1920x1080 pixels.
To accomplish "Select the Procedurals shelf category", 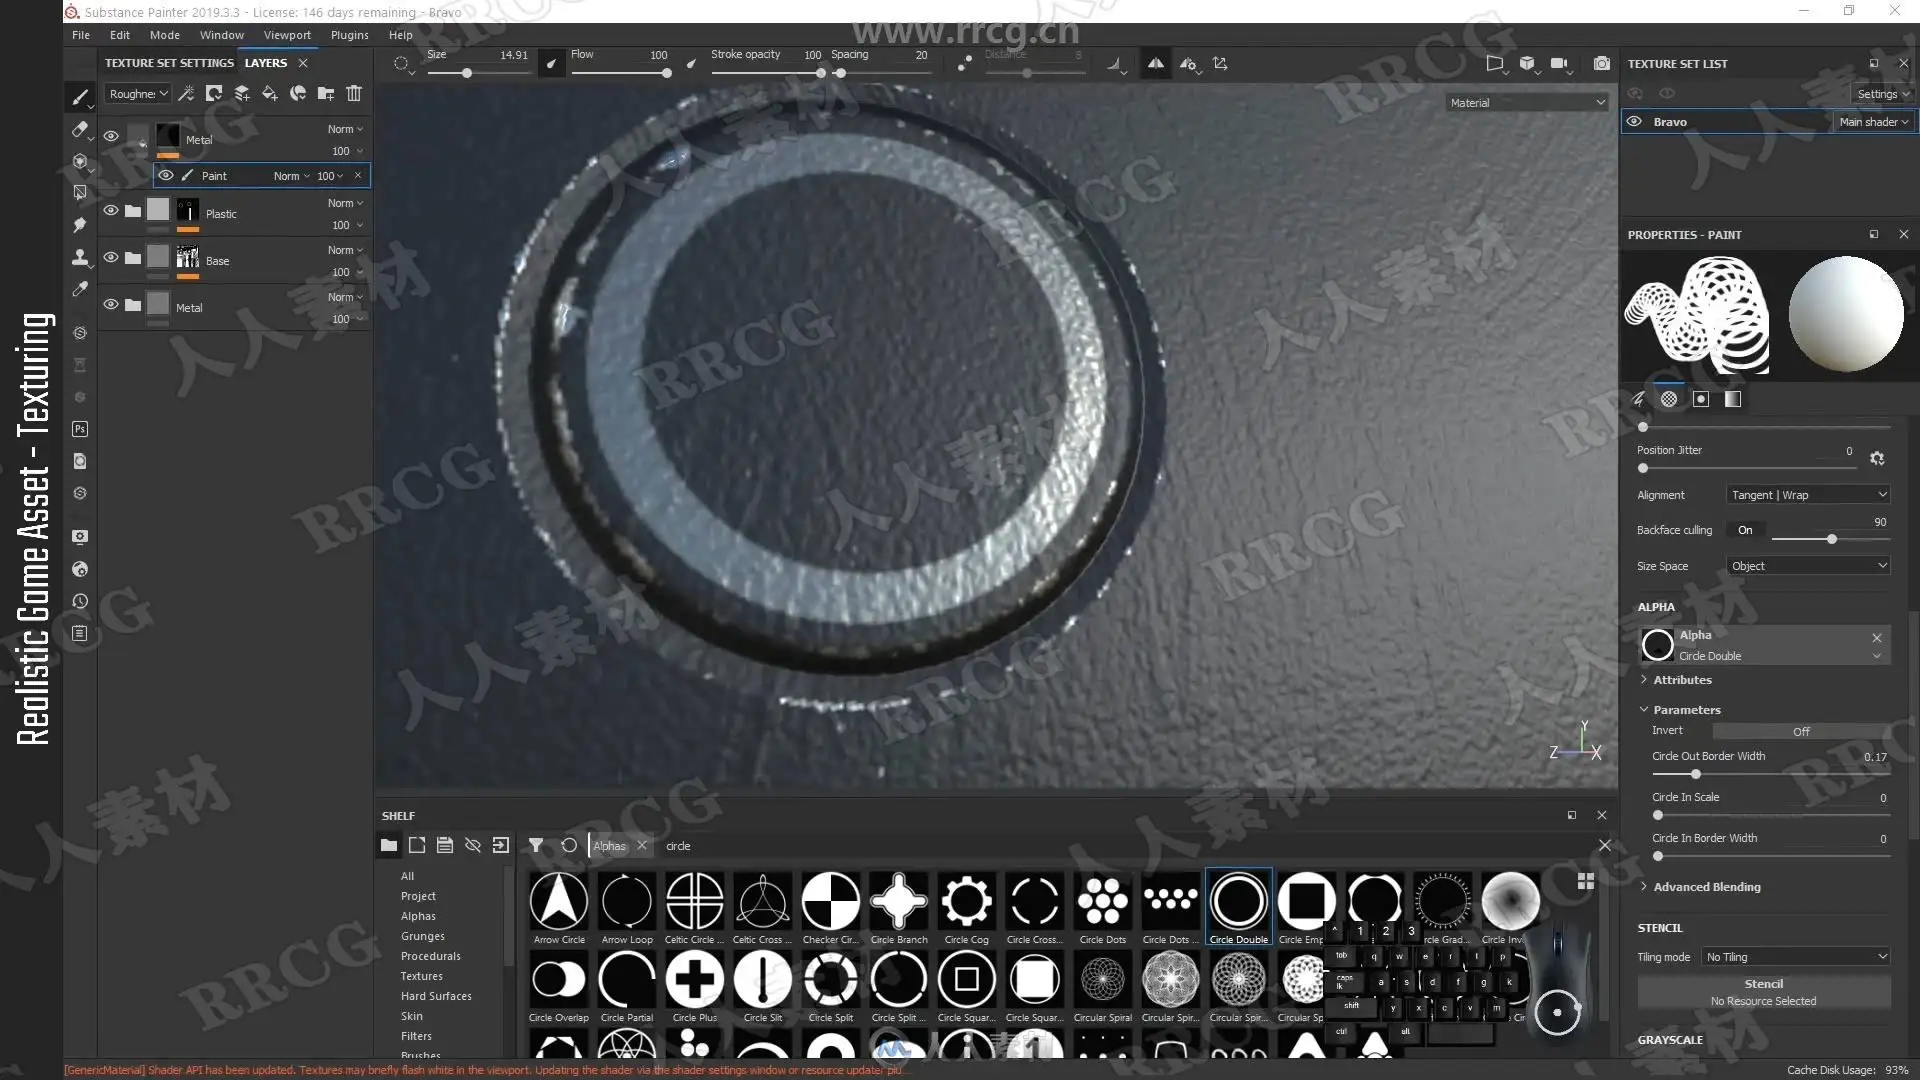I will click(431, 956).
